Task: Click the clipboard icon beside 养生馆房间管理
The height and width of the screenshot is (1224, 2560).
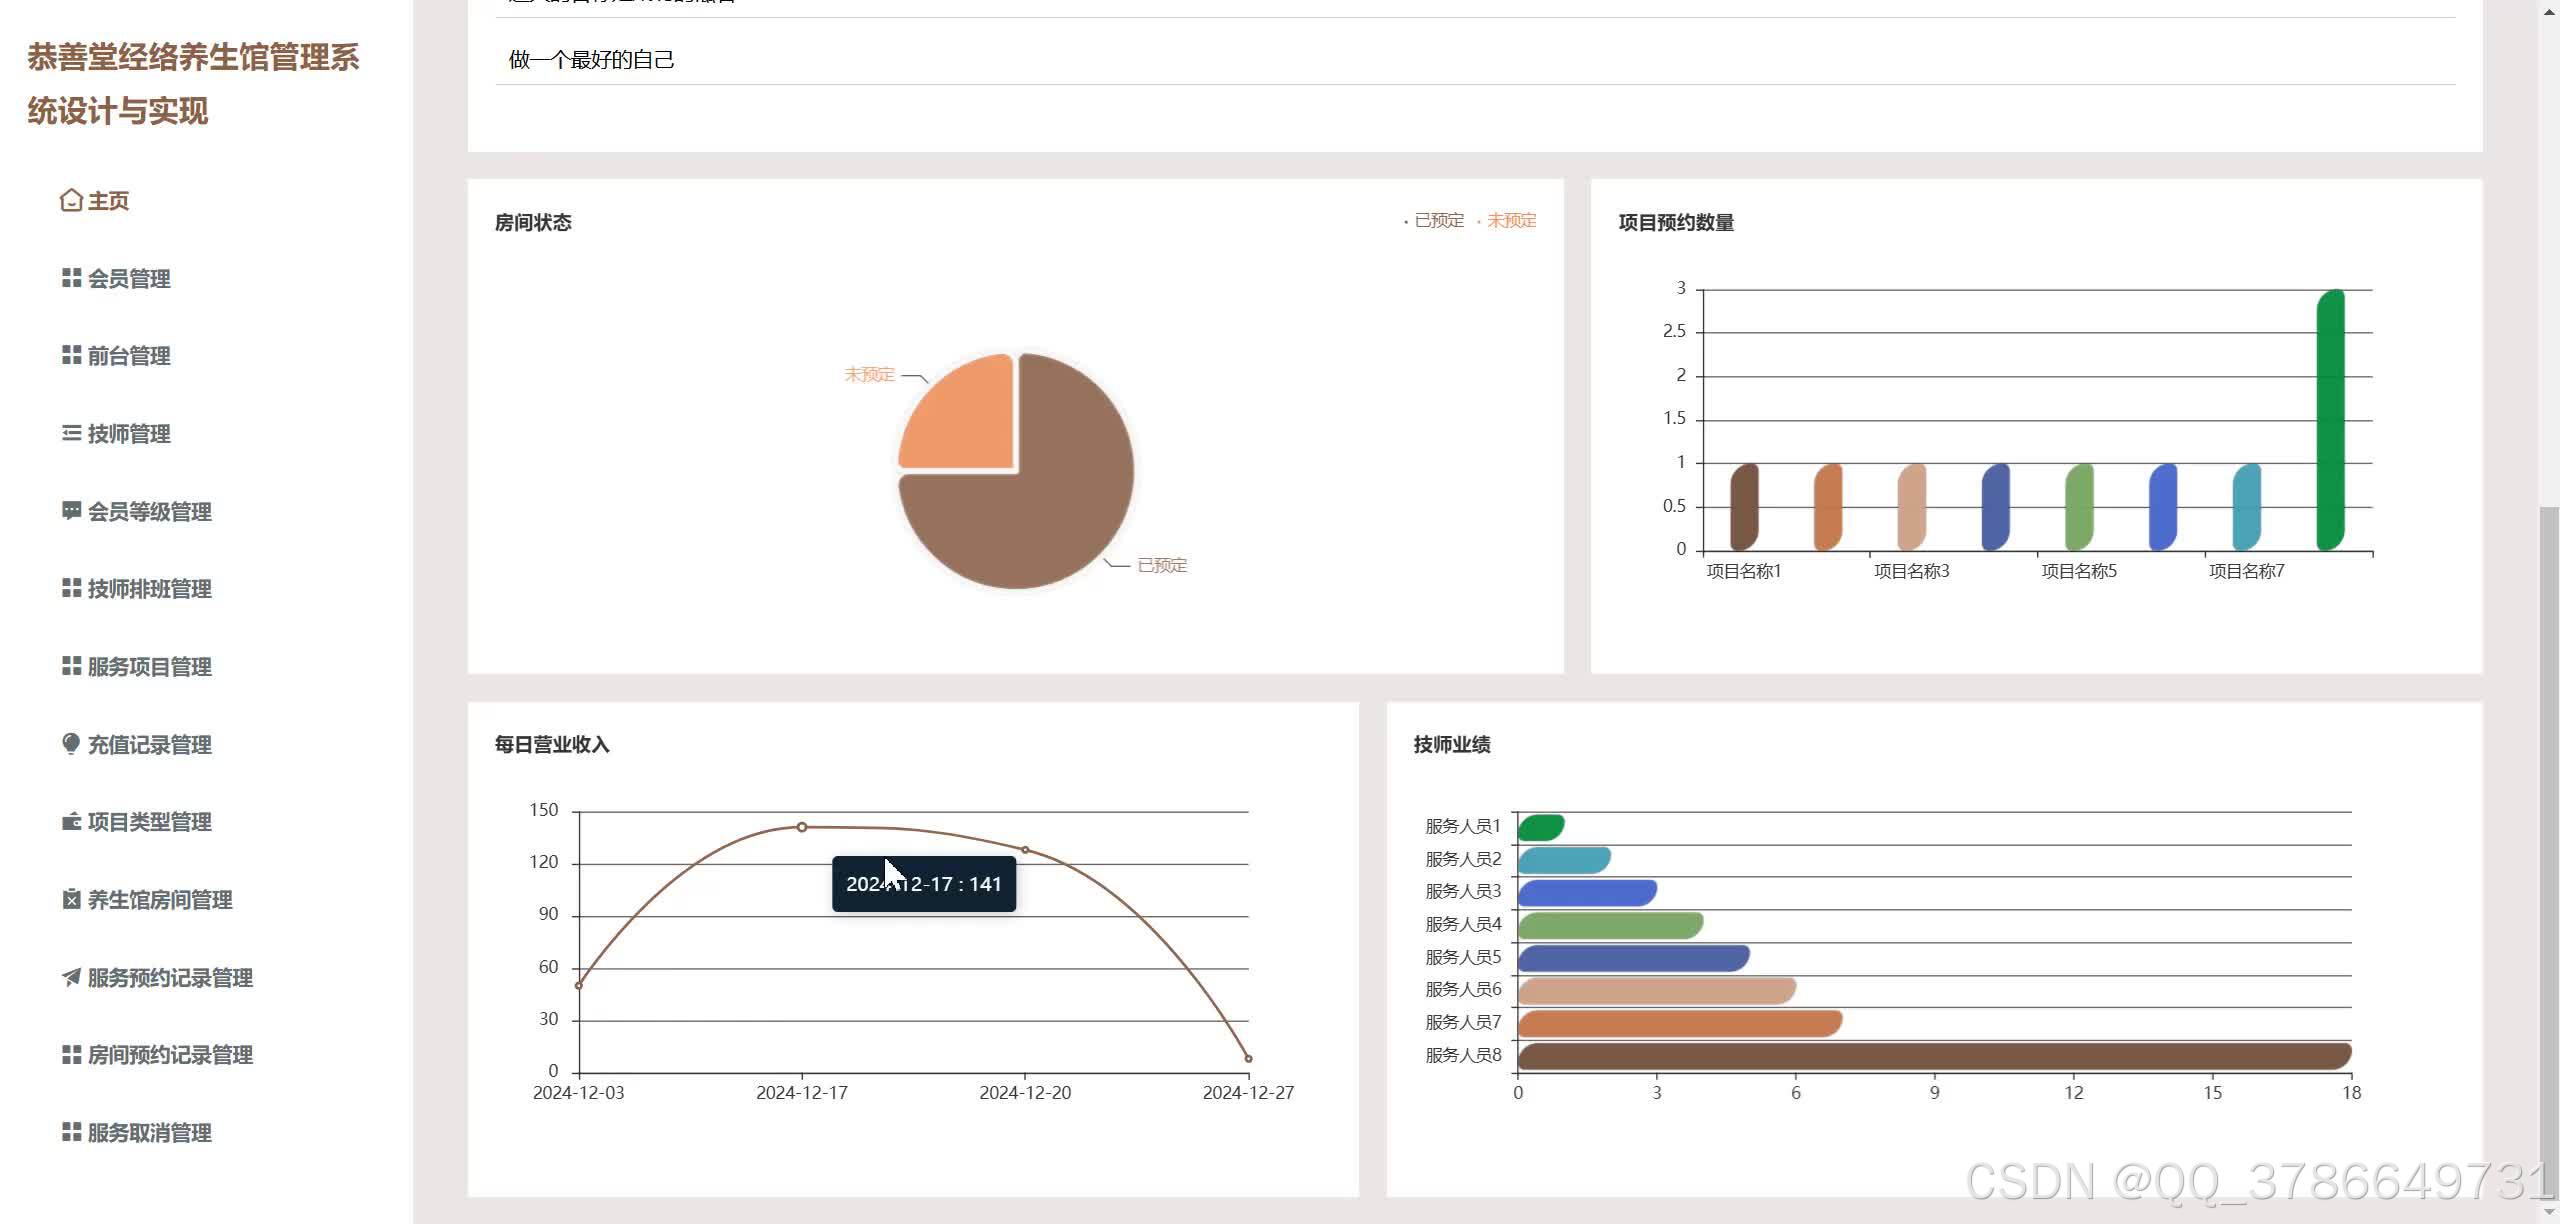Action: point(71,899)
